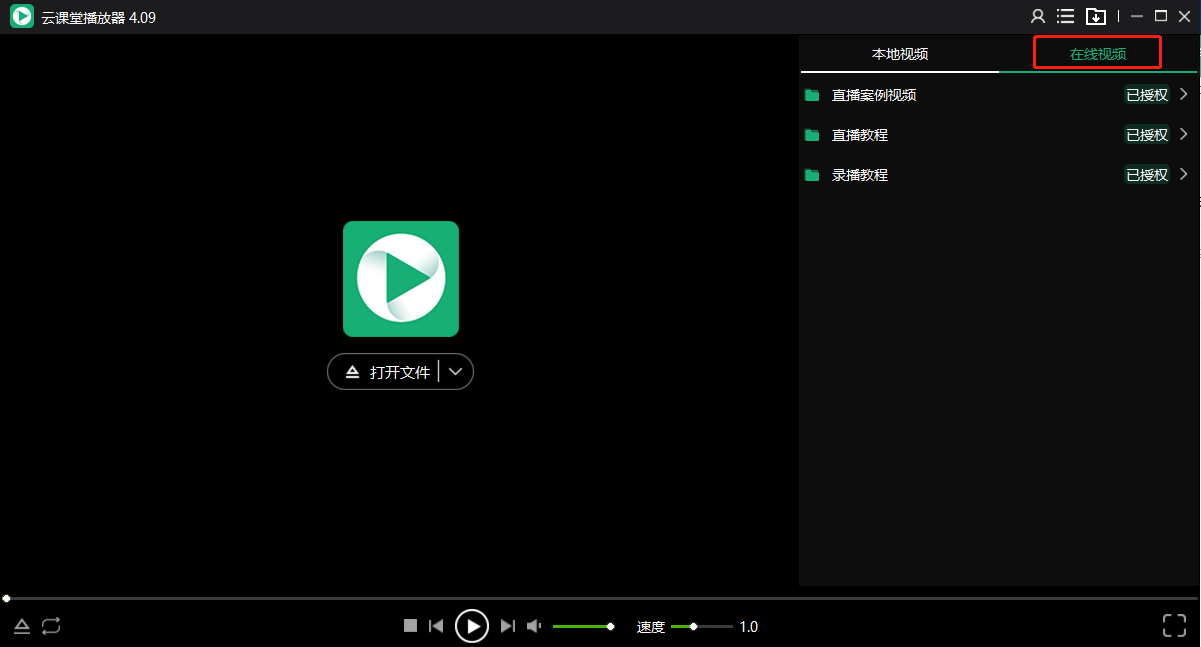Skip to next video
The image size is (1201, 647).
[507, 626]
